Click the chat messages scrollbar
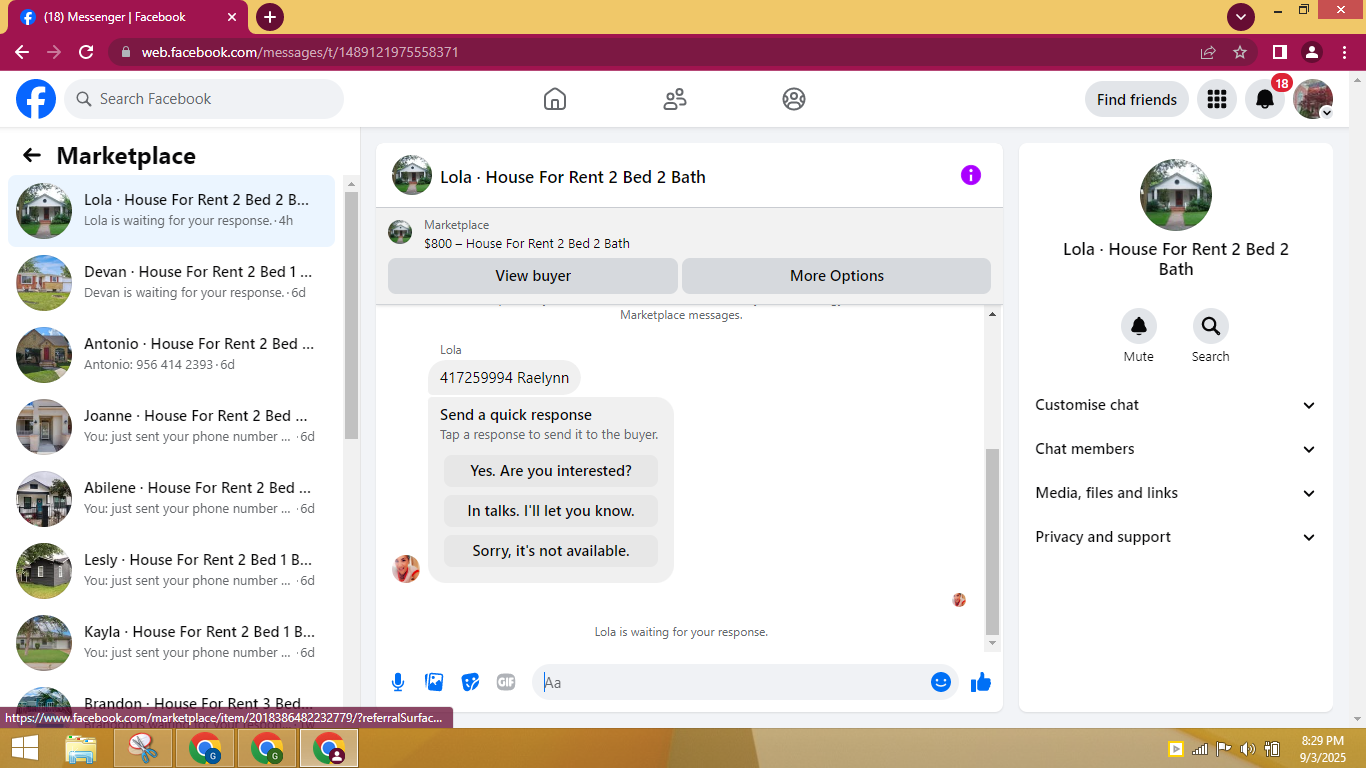 tap(992, 541)
